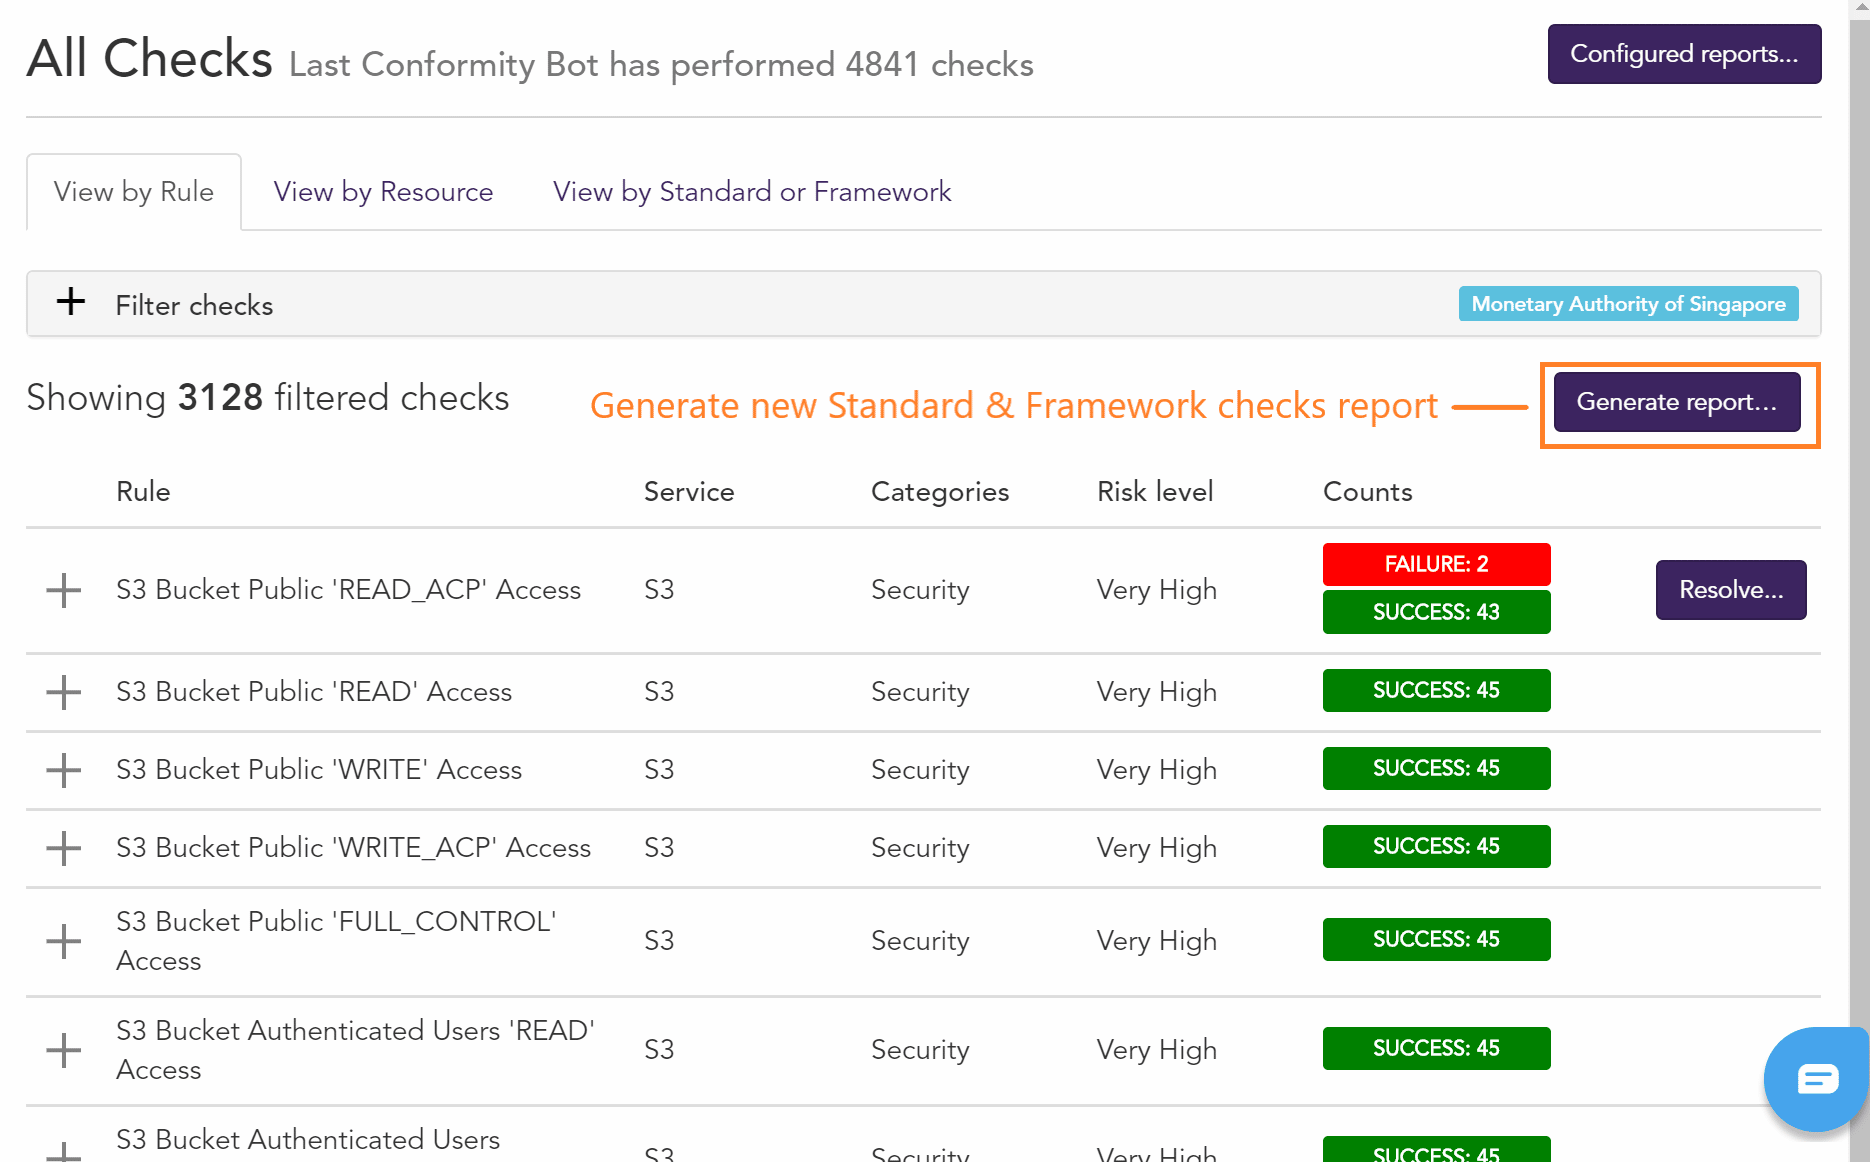1870x1162 pixels.
Task: Expand S3 Bucket Public 'WRITE_ACP' Access row
Action: 64,848
